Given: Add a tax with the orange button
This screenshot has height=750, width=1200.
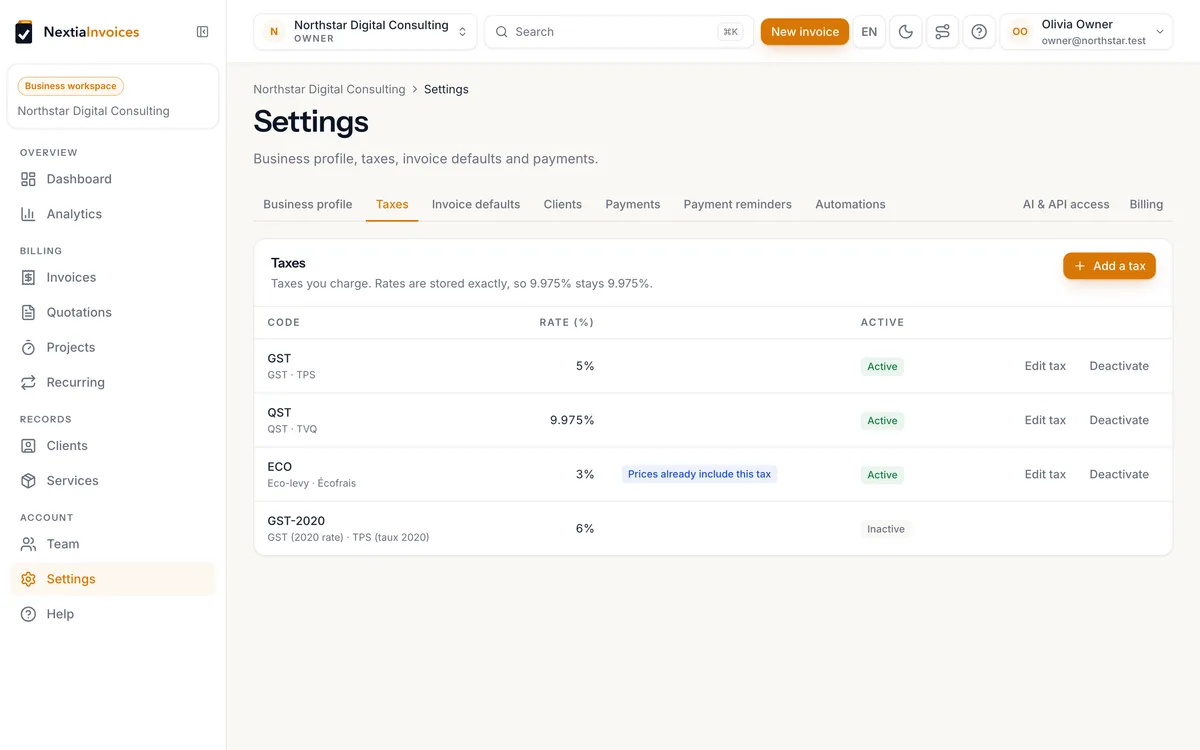Looking at the screenshot, I should click(x=1109, y=266).
